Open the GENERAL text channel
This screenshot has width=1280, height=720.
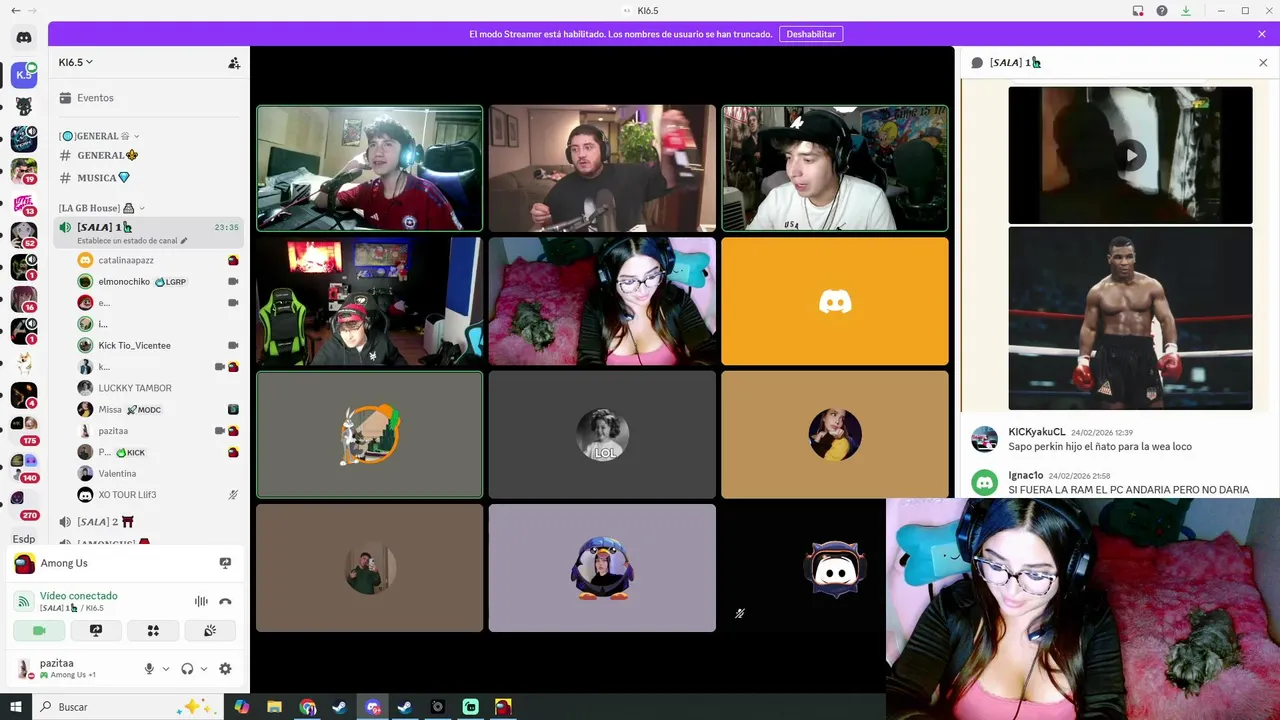(x=150, y=155)
